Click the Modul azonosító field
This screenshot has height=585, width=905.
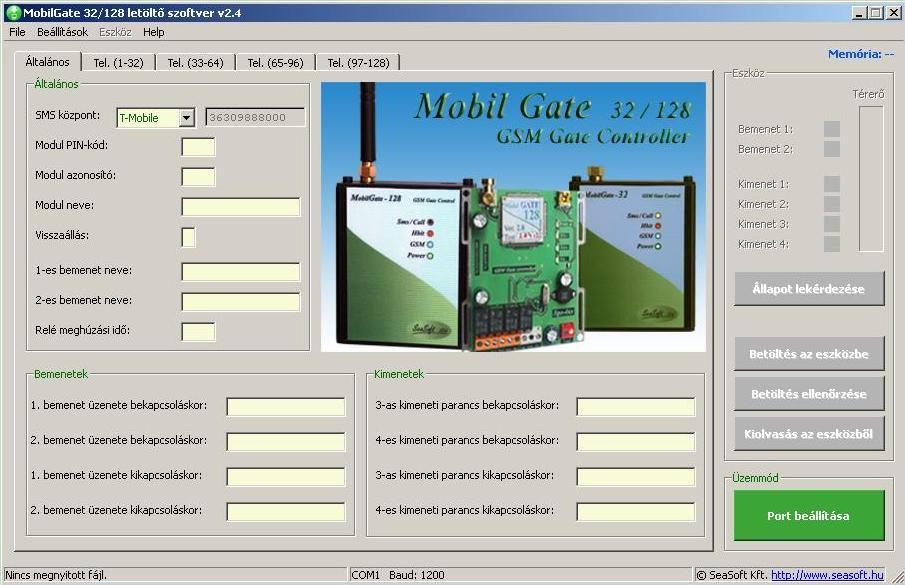(198, 177)
